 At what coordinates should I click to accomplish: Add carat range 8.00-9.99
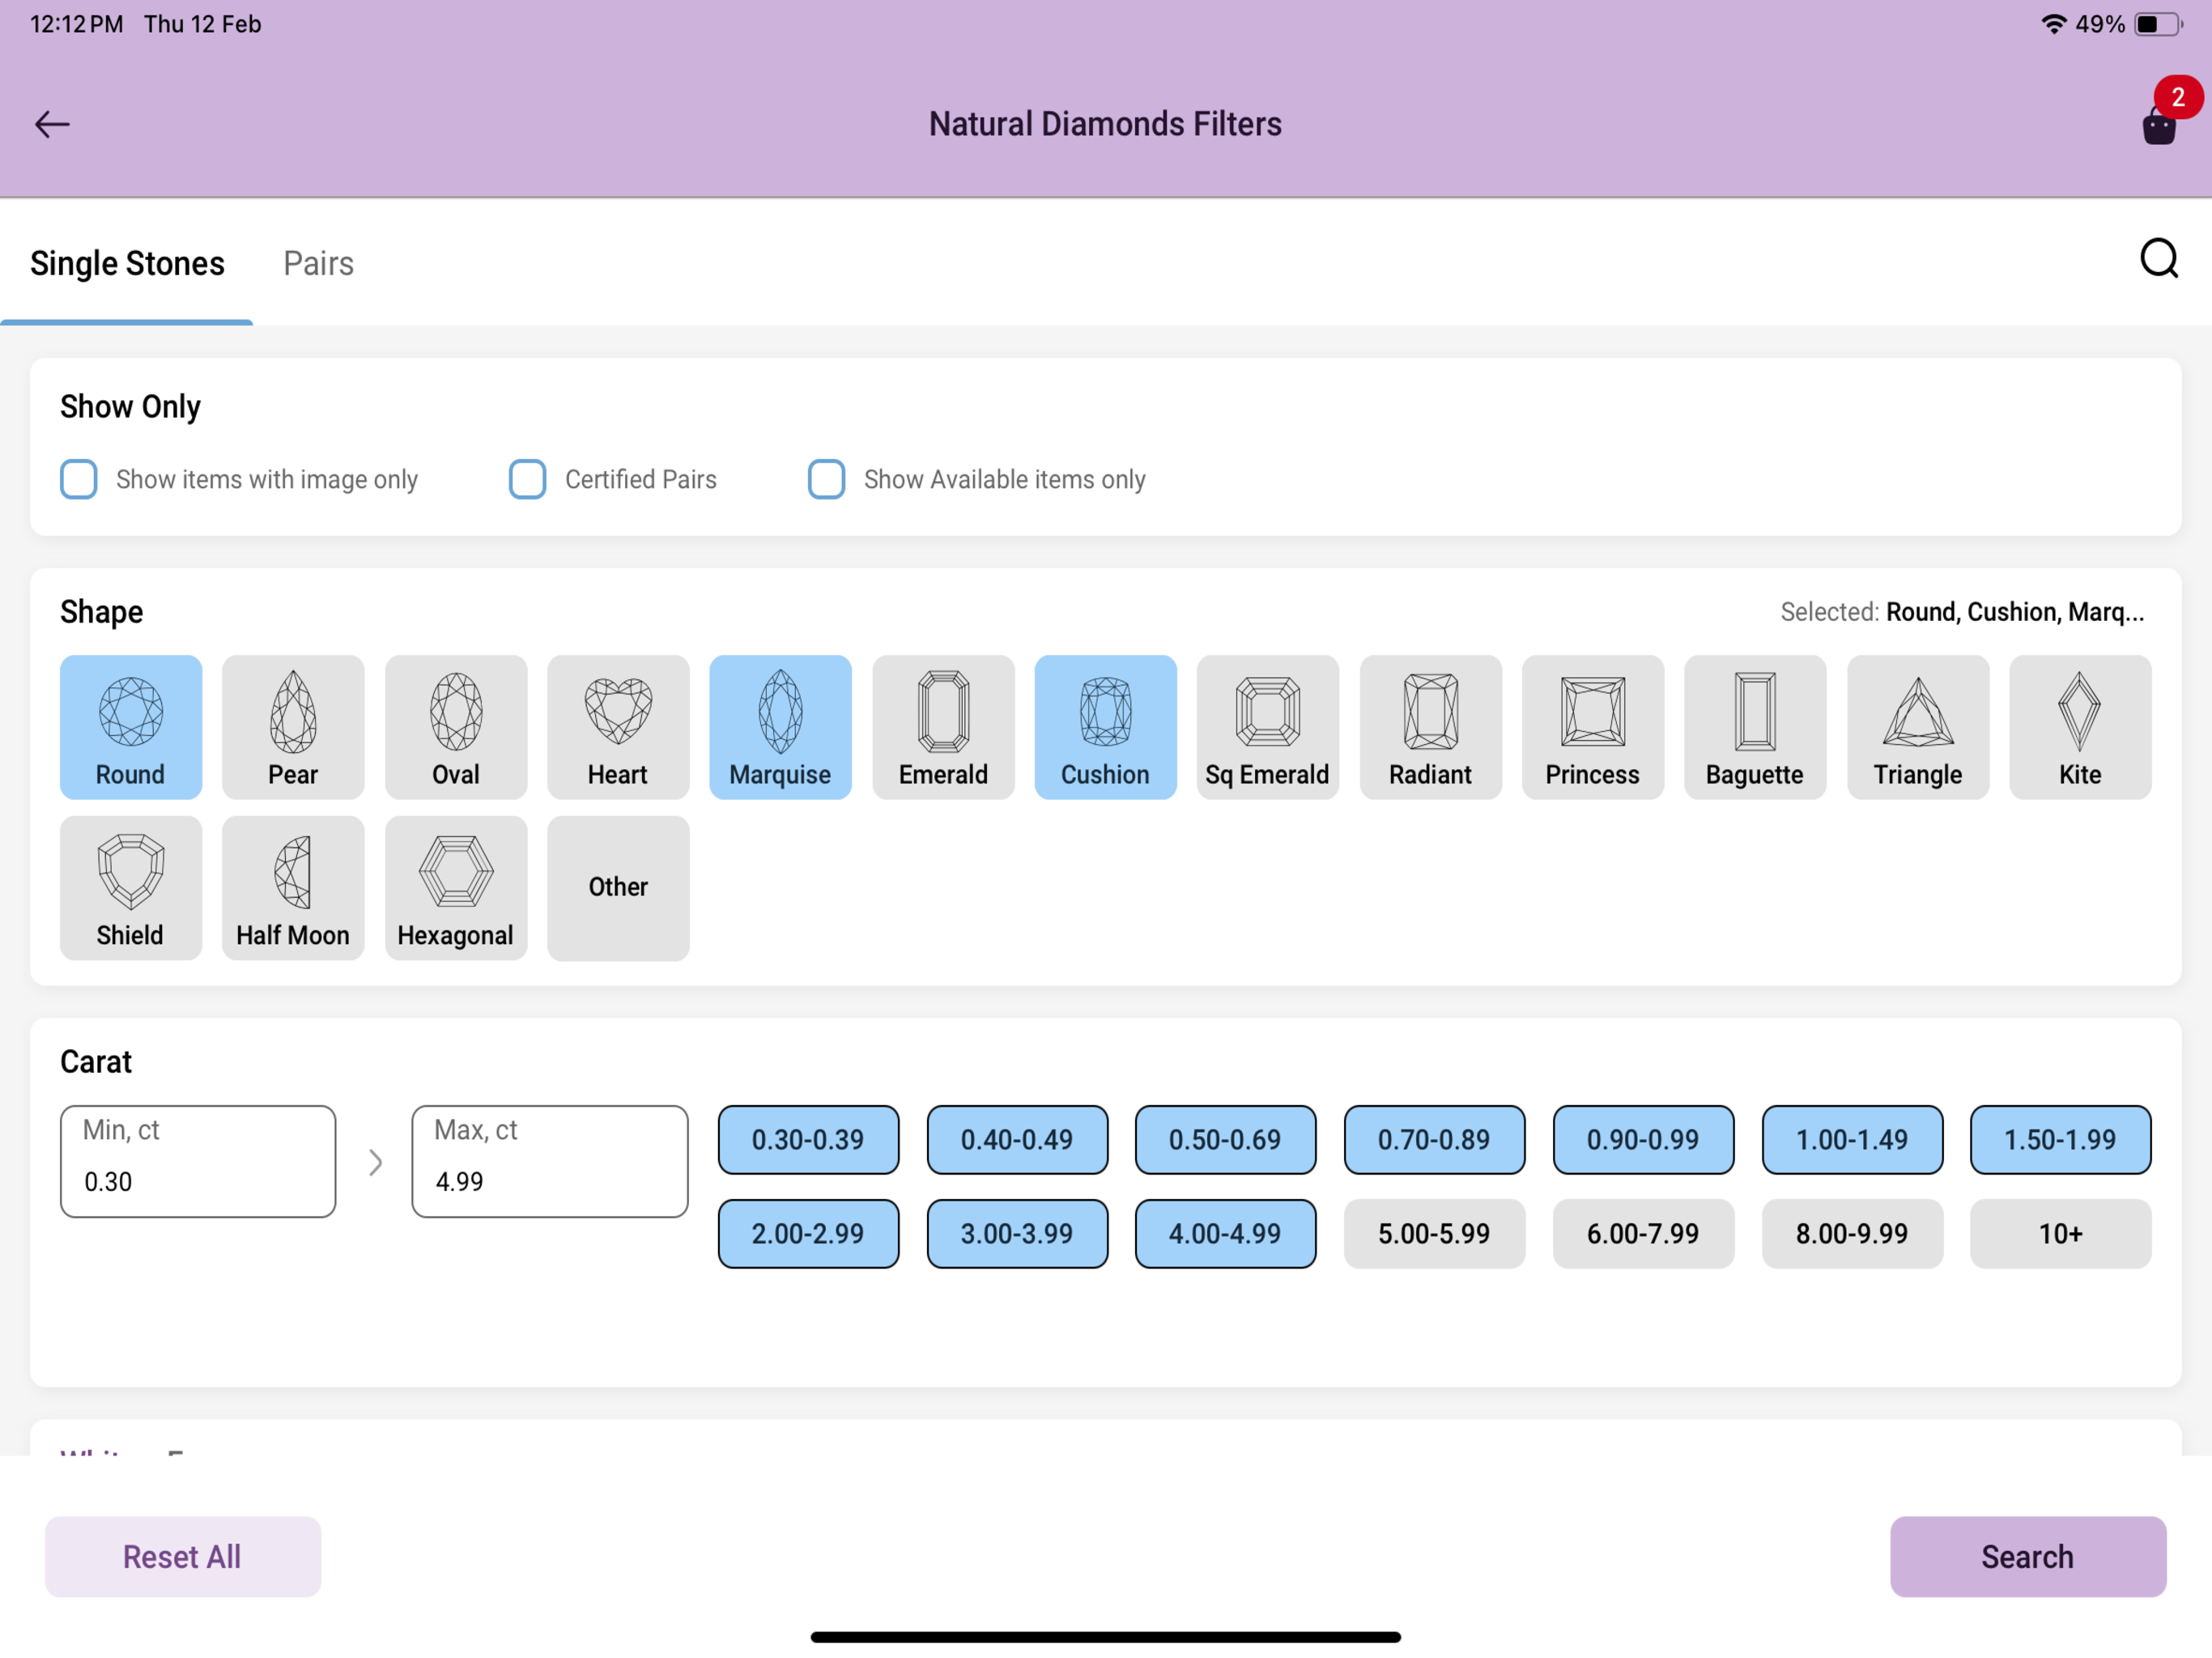(1852, 1233)
